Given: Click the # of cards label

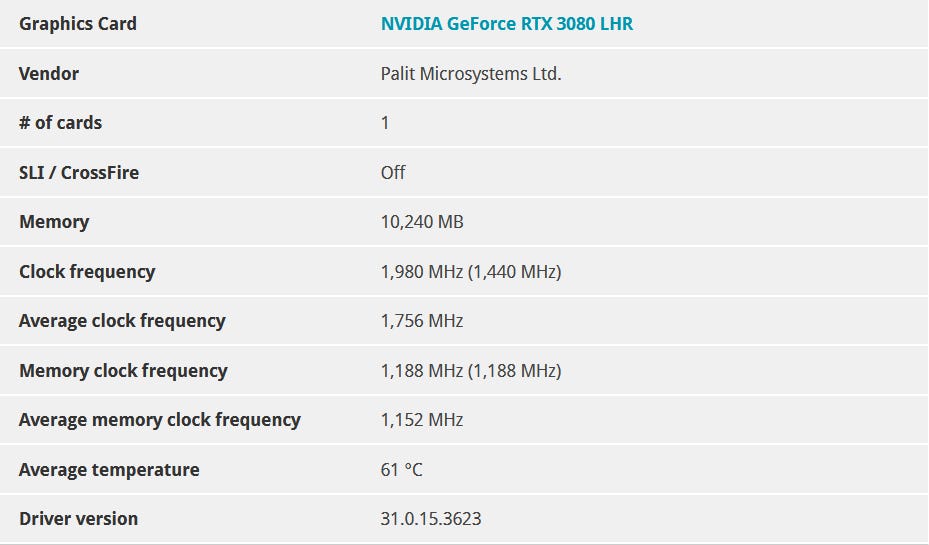Looking at the screenshot, I should [x=60, y=123].
